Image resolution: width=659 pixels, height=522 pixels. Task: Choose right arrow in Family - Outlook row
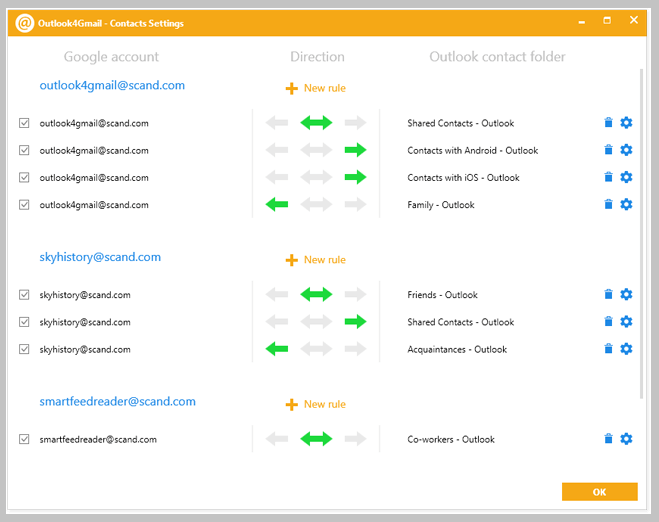click(356, 204)
